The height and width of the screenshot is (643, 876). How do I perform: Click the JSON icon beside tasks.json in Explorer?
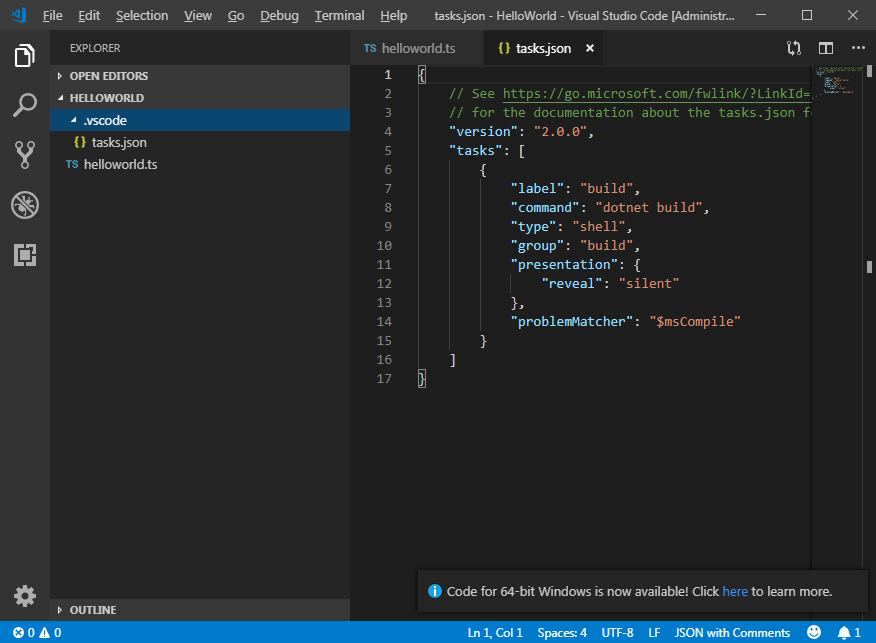(80, 142)
